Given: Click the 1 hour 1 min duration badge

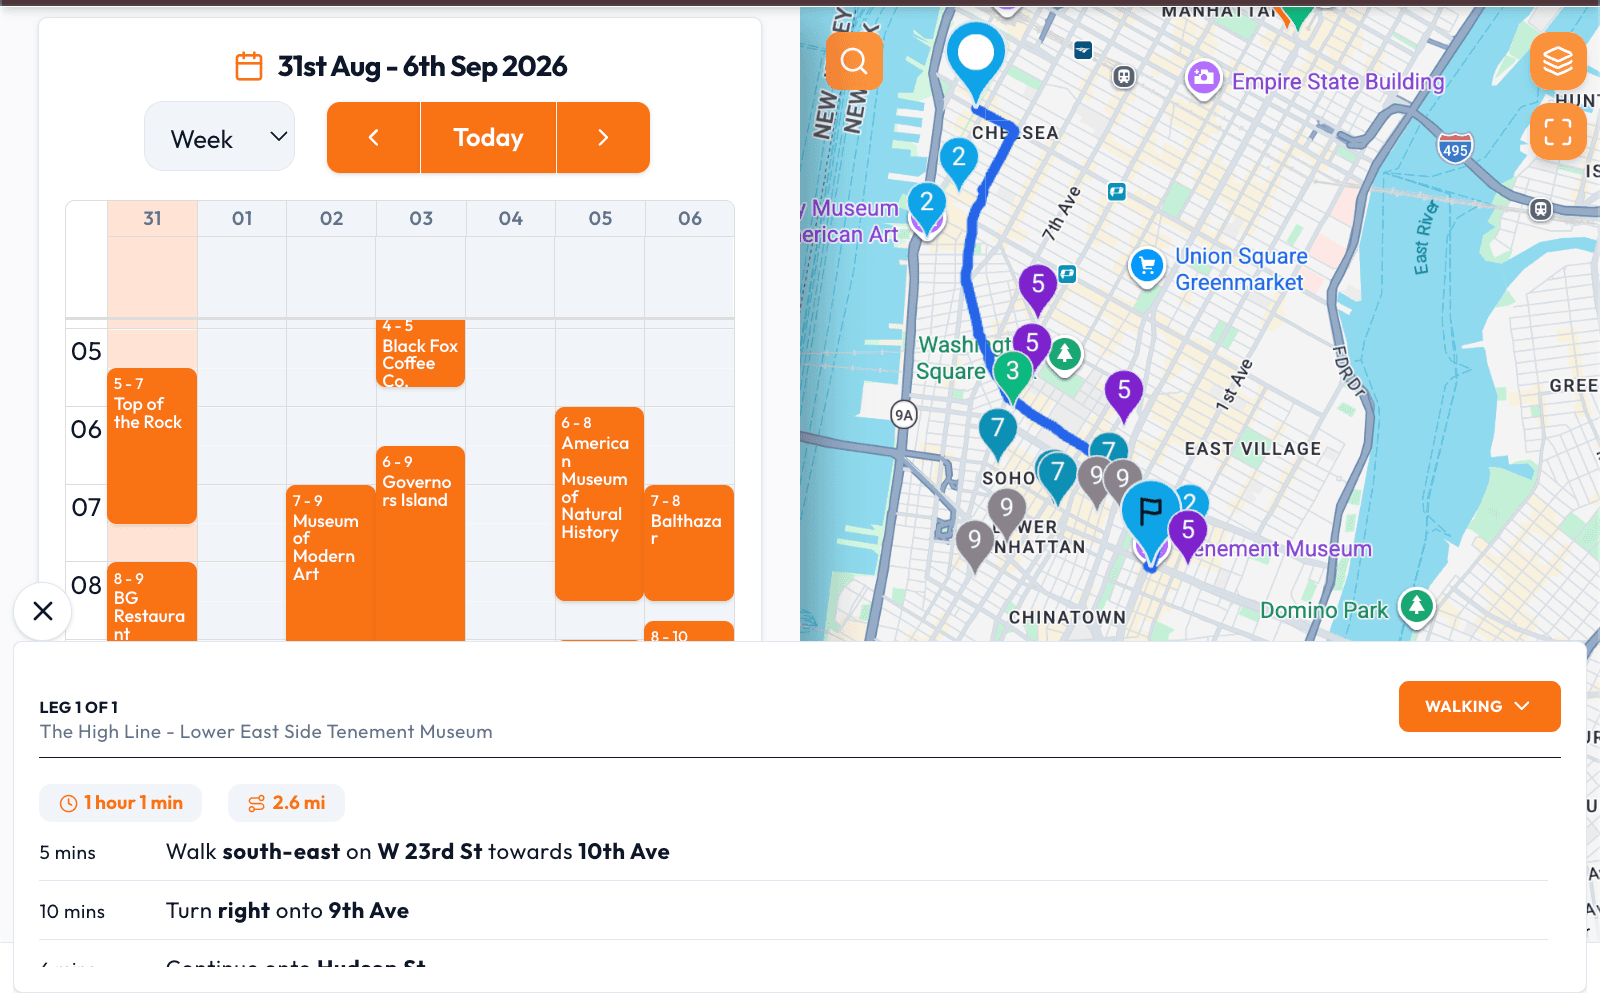Looking at the screenshot, I should click(x=120, y=803).
